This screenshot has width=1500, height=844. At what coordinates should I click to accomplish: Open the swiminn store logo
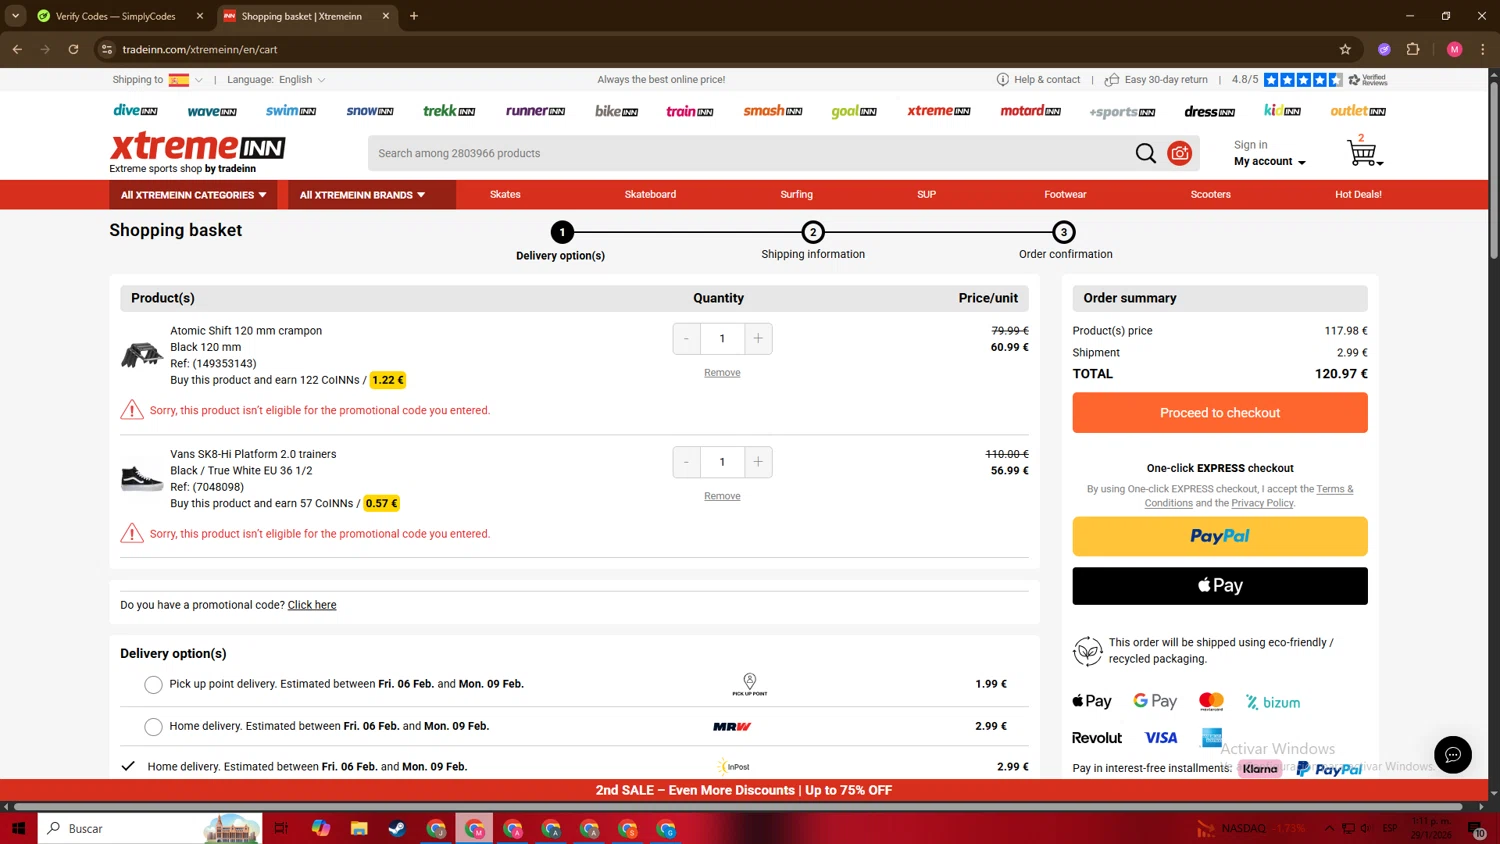tap(291, 111)
